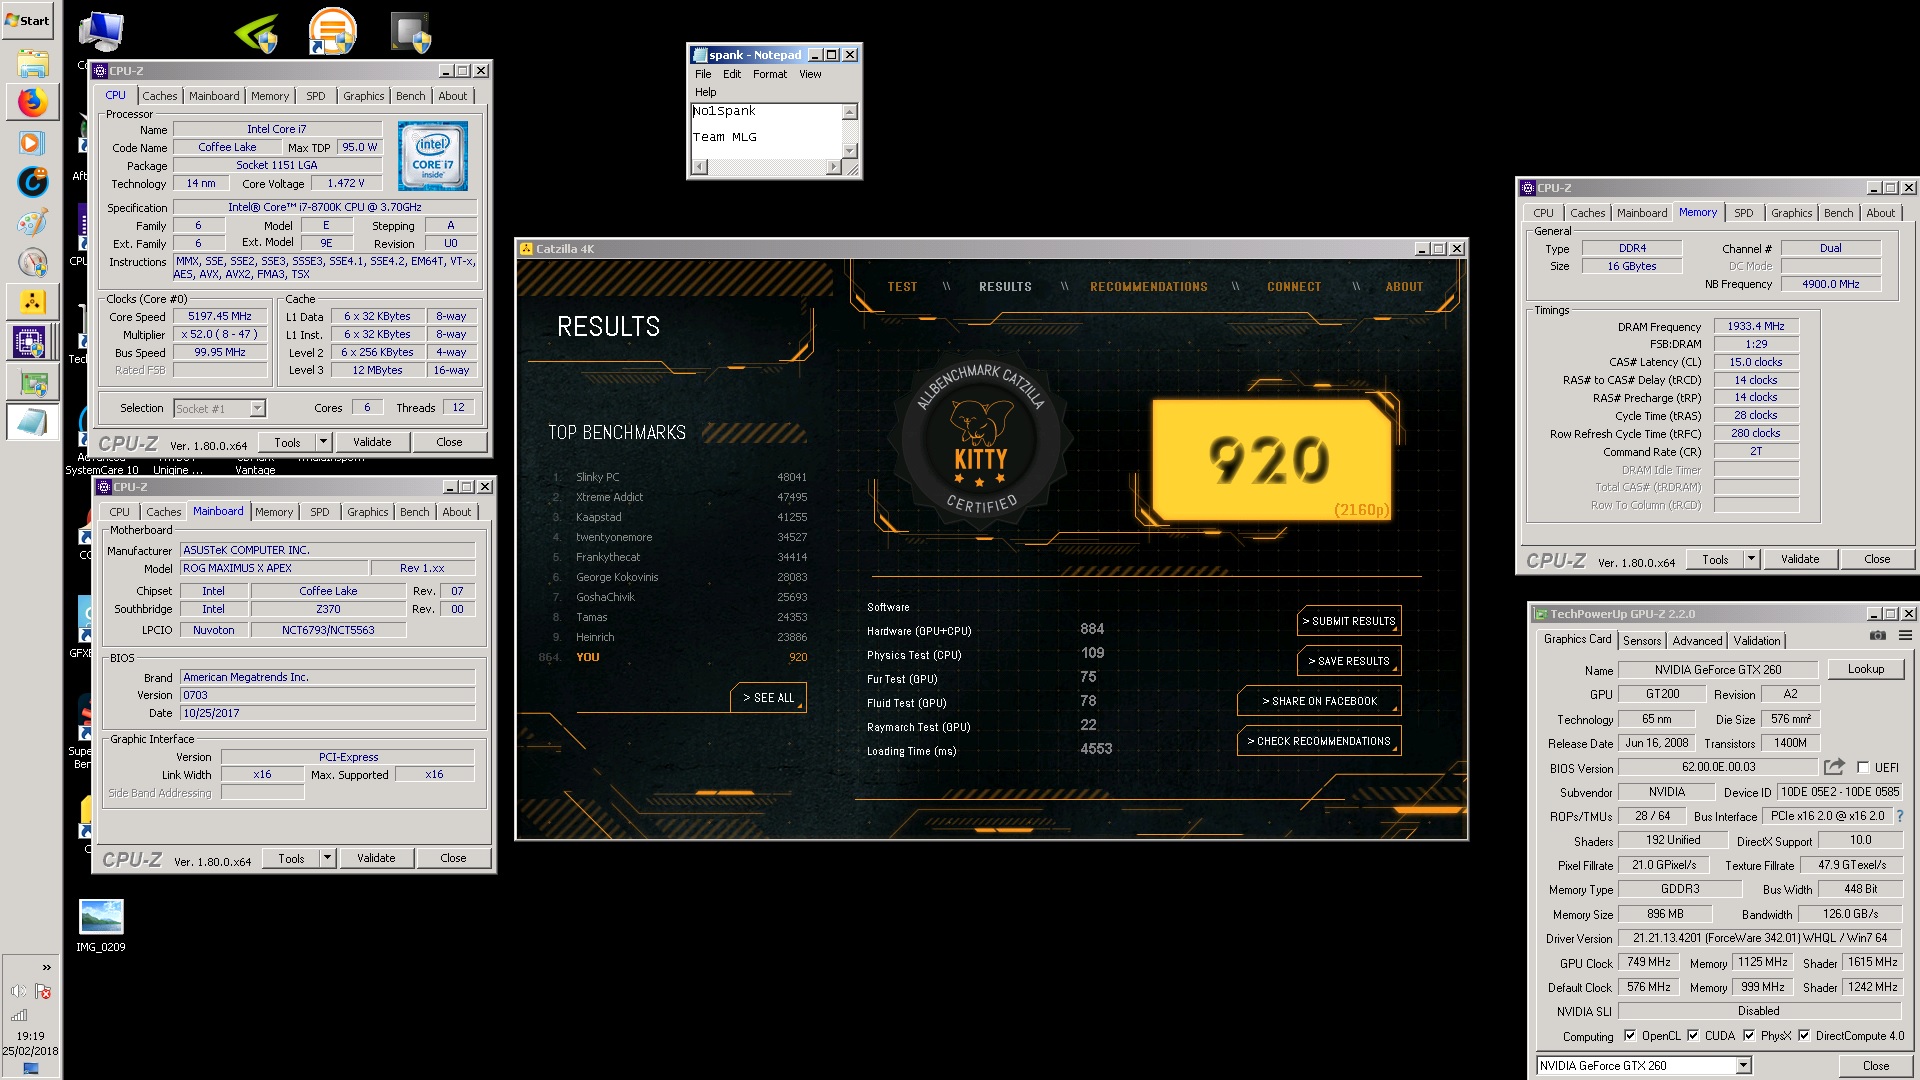The width and height of the screenshot is (1920, 1080).
Task: Select Slinky PC benchmark row
Action: [x=678, y=477]
